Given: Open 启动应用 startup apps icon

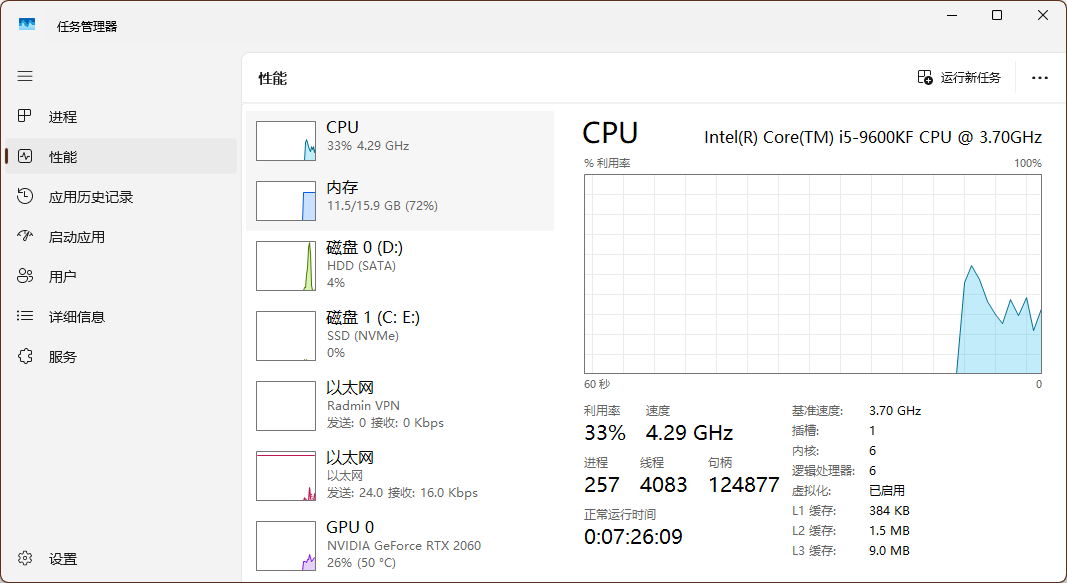Looking at the screenshot, I should [x=26, y=237].
